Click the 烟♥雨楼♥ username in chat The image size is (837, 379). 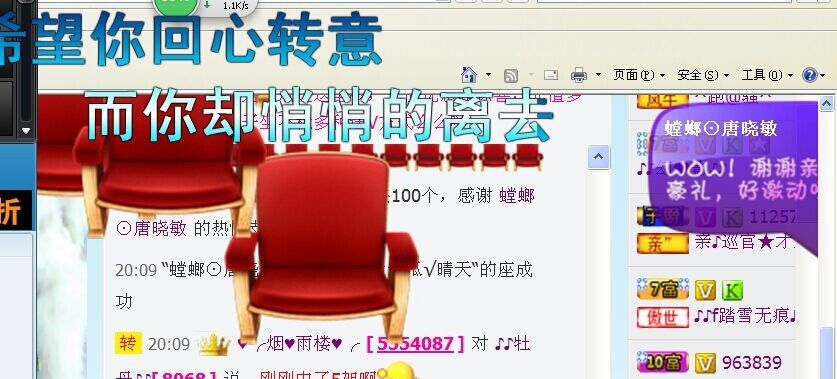304,344
